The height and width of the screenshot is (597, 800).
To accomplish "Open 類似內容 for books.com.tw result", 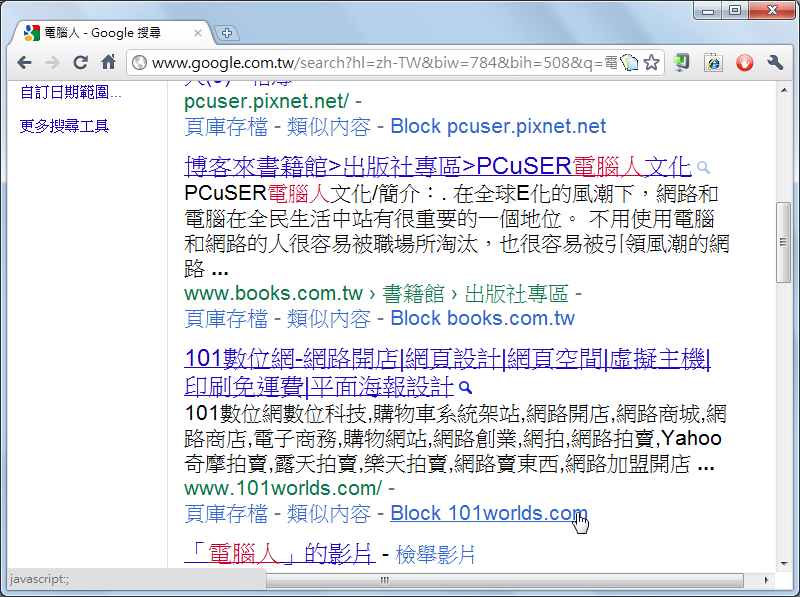I will [329, 319].
